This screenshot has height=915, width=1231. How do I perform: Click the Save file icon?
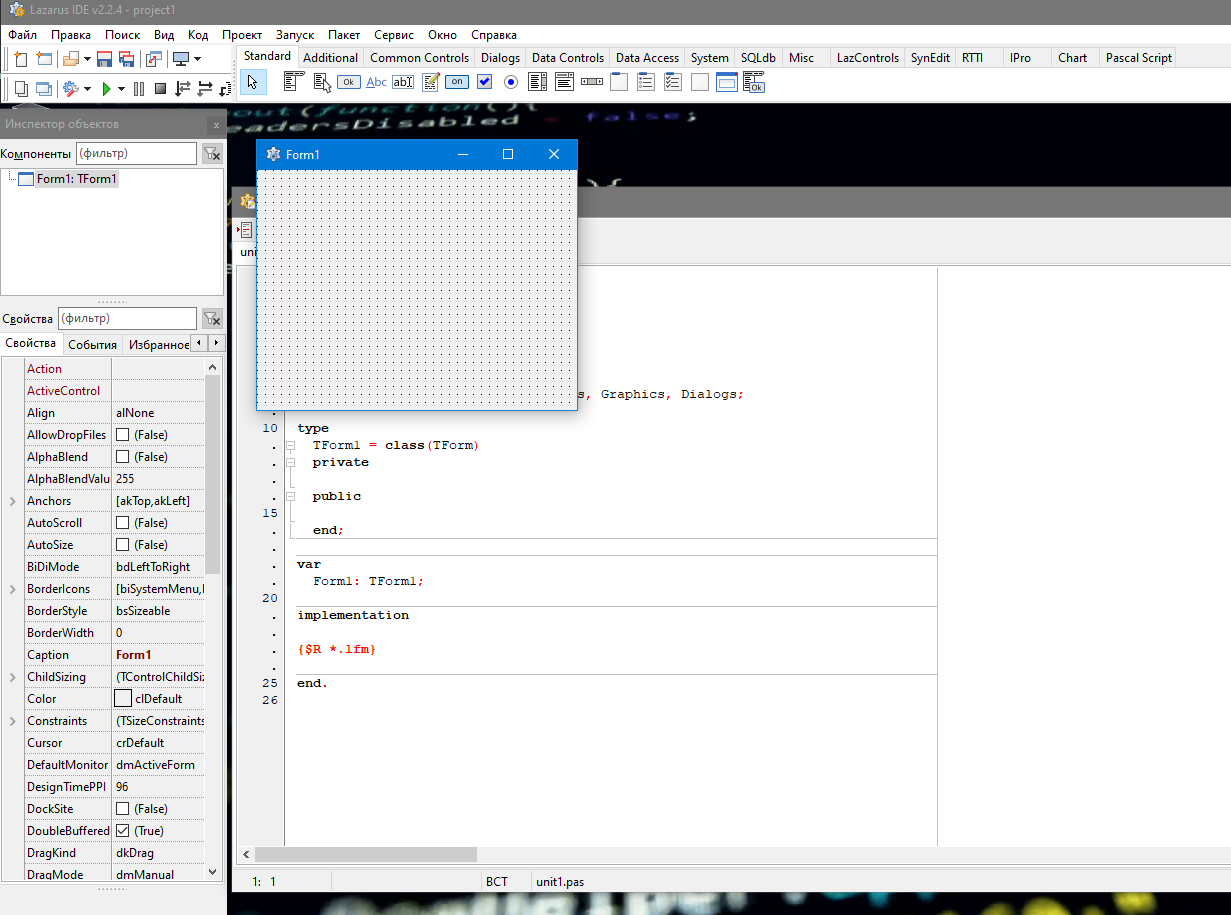point(104,59)
